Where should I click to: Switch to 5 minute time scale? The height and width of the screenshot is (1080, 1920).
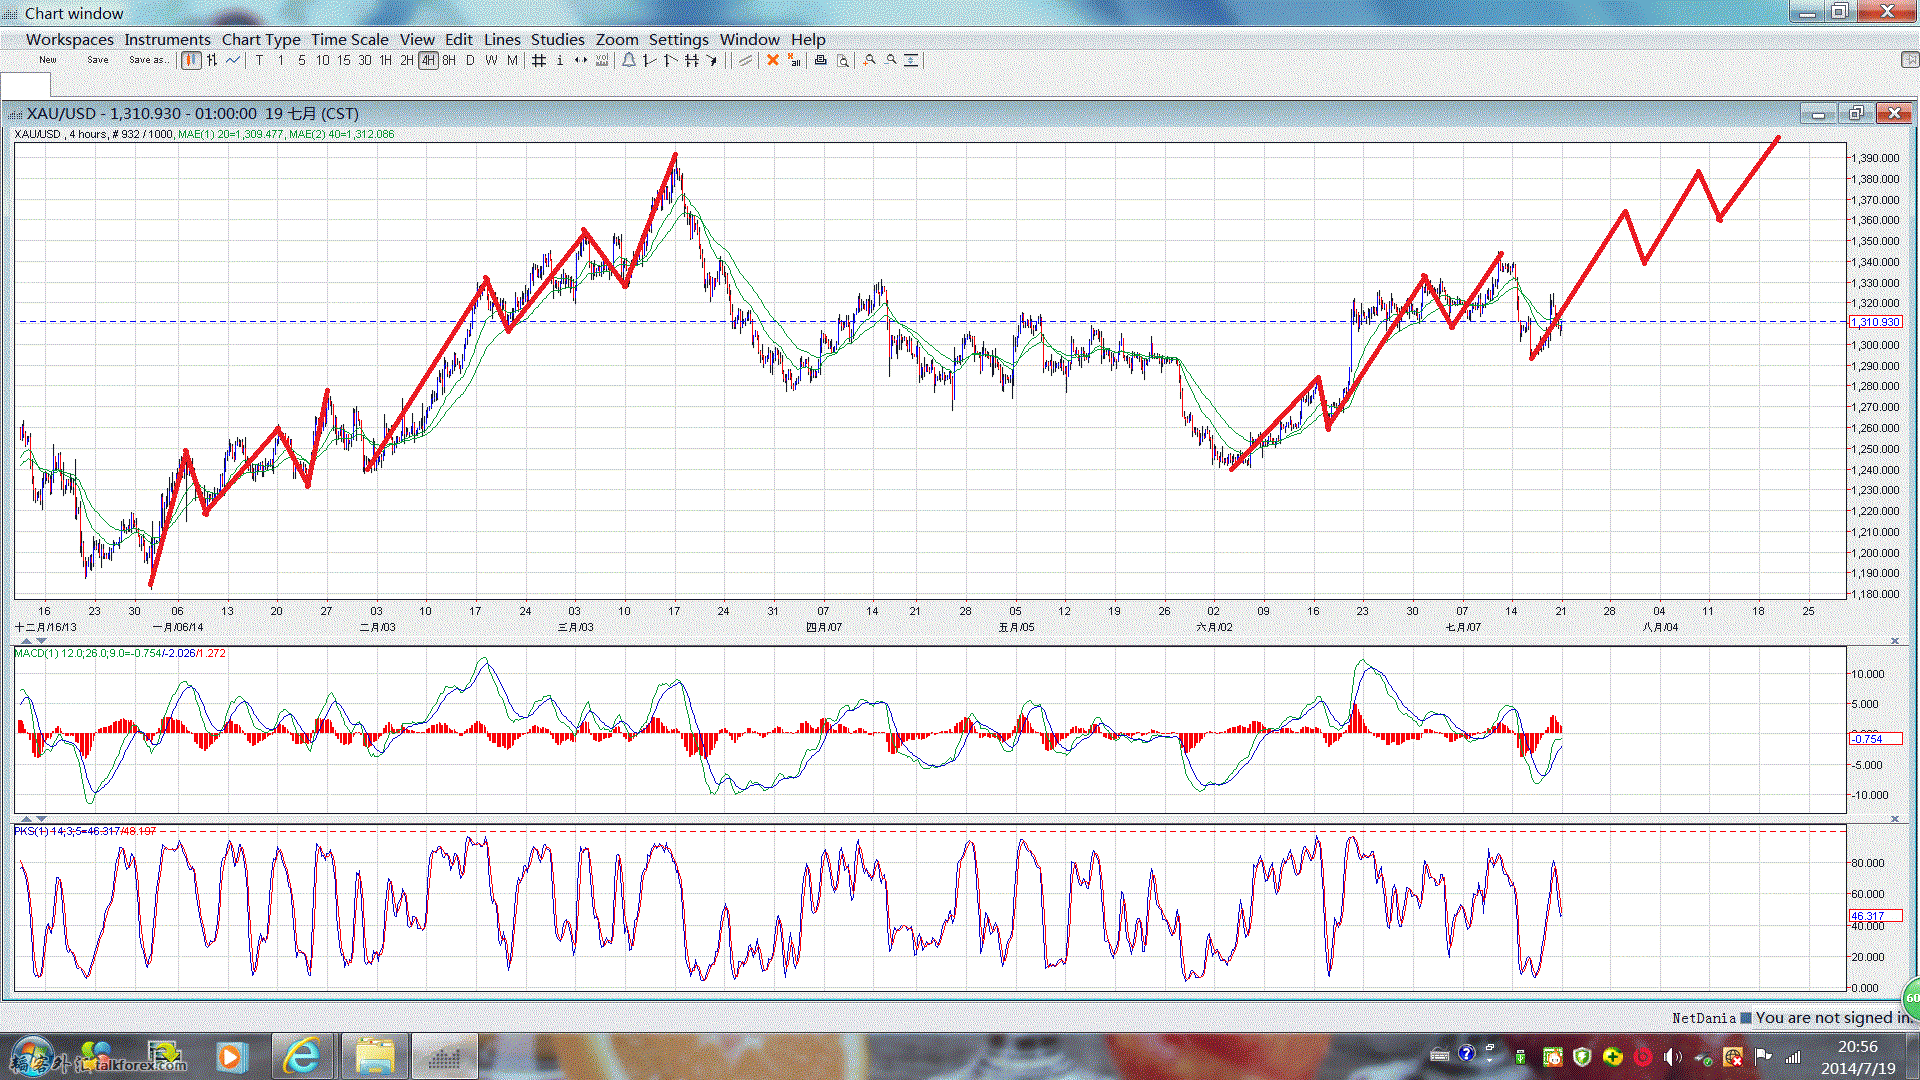pyautogui.click(x=301, y=60)
